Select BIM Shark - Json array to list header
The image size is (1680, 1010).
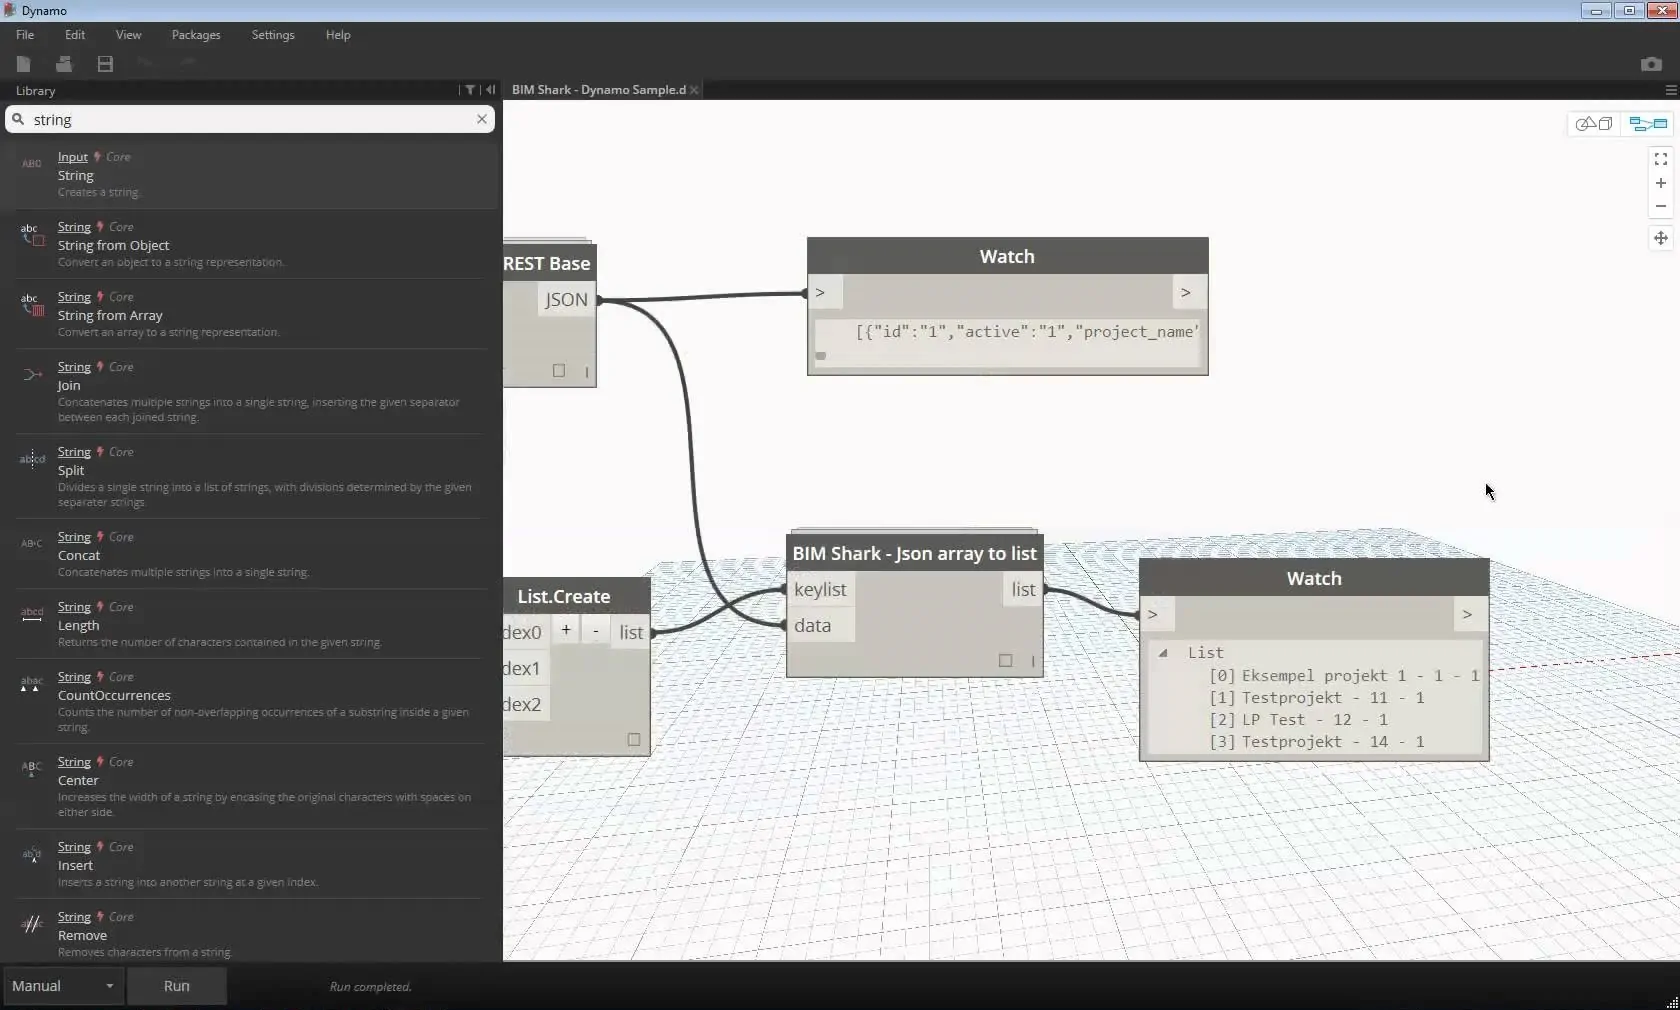point(914,553)
